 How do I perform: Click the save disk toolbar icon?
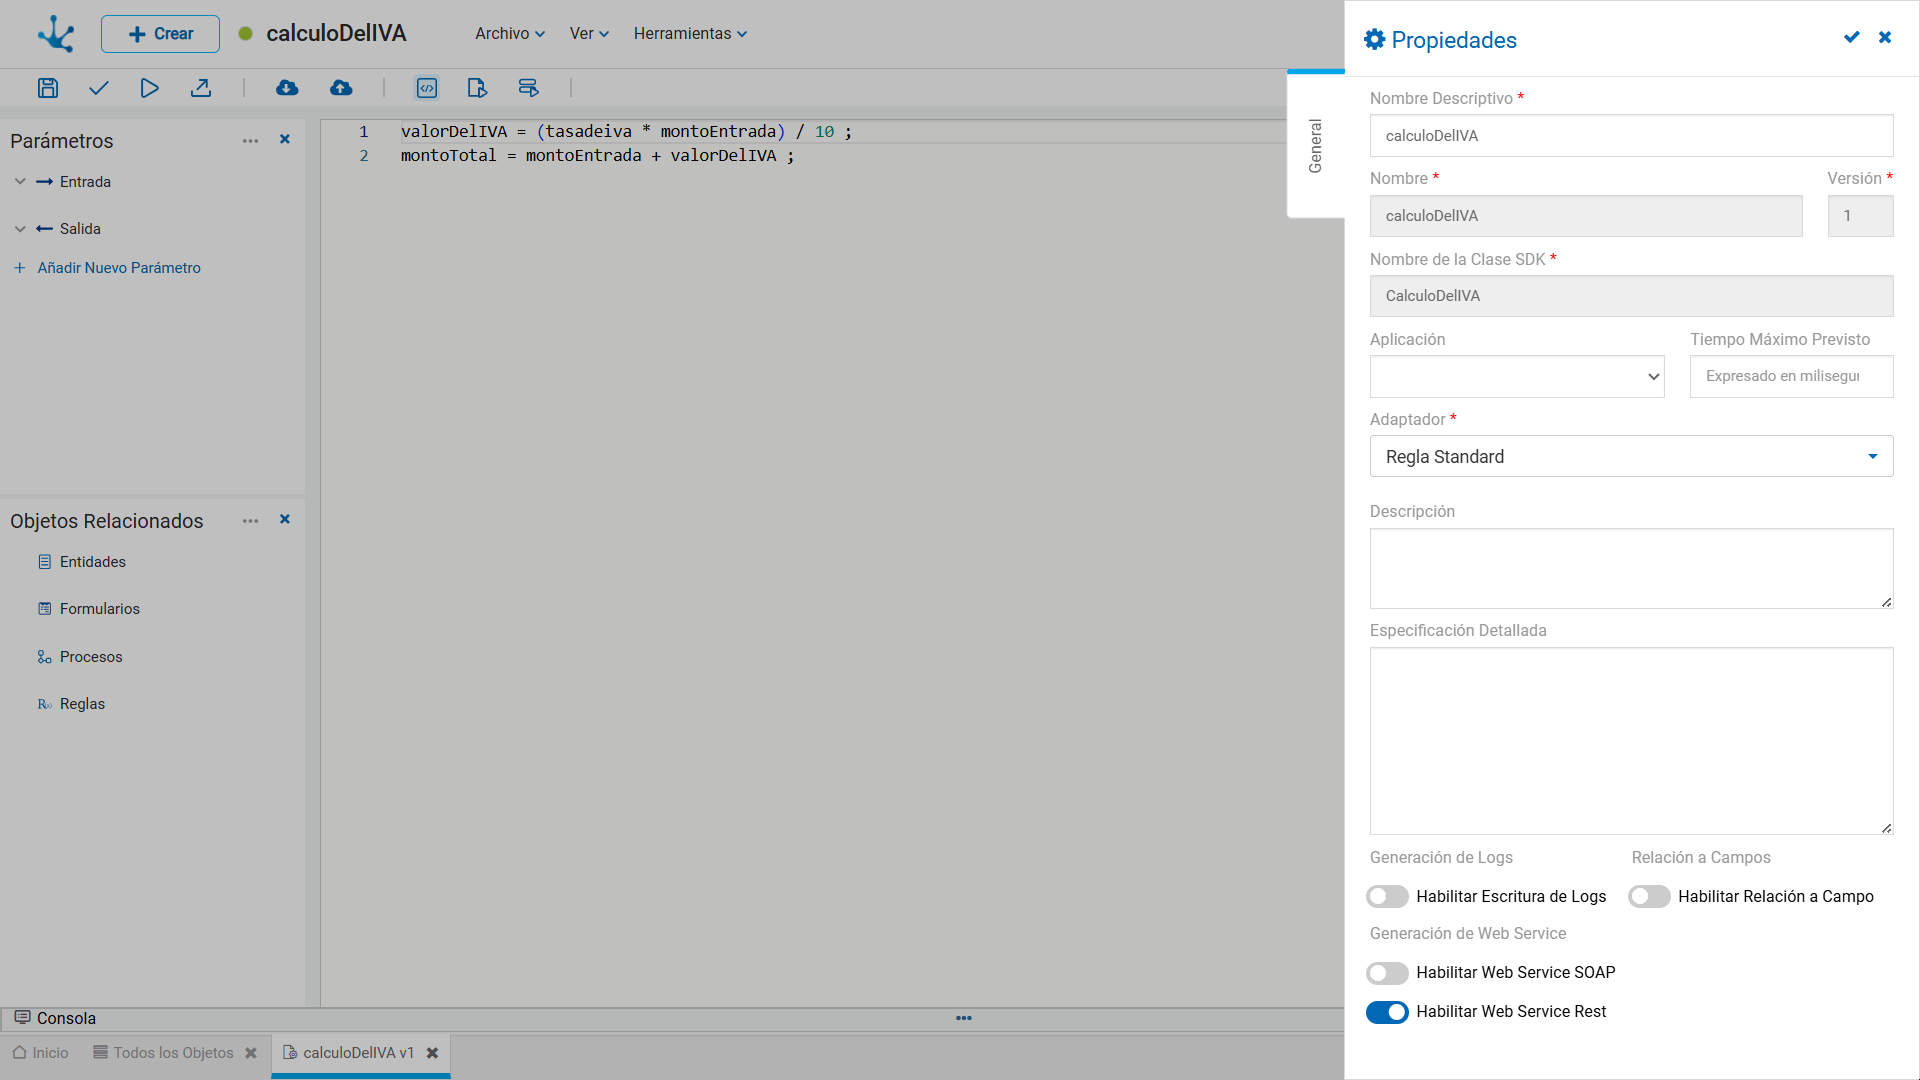(x=48, y=88)
